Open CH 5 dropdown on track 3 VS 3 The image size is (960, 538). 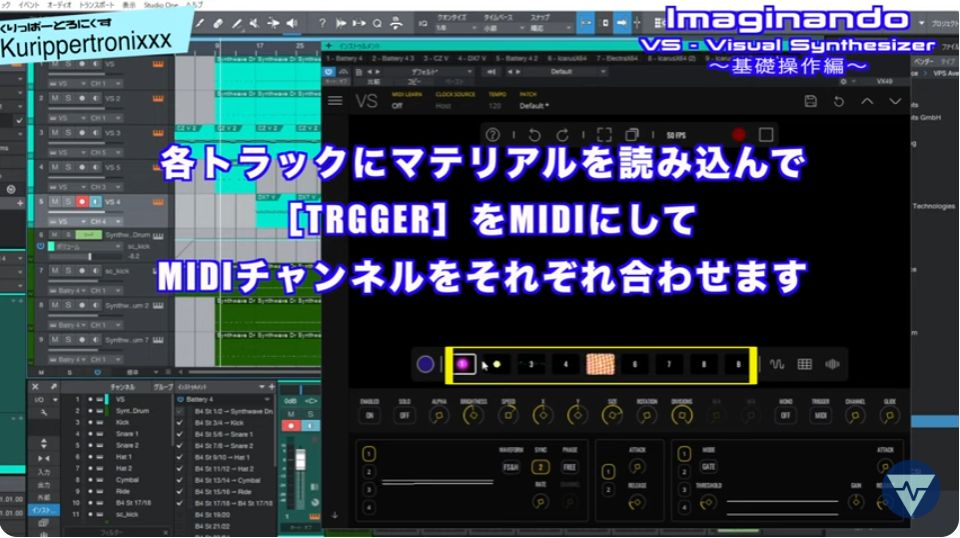tap(105, 152)
